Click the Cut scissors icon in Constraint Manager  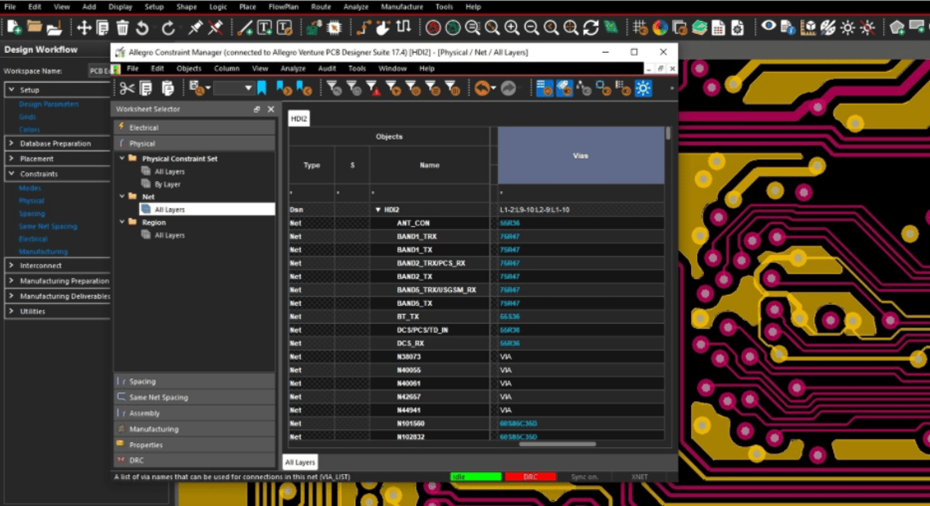pyautogui.click(x=127, y=89)
